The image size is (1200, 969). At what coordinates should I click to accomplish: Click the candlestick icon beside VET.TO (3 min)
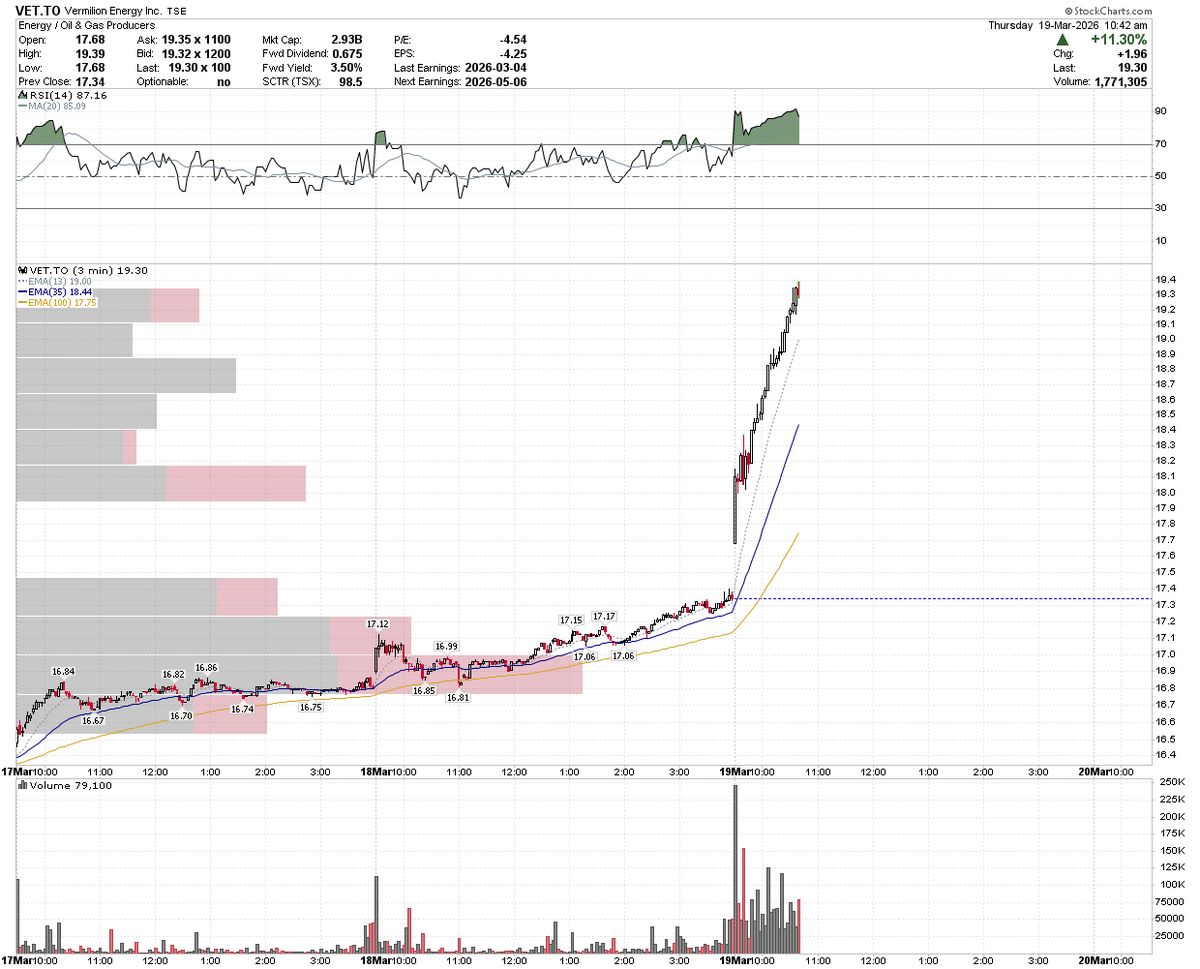click(23, 270)
